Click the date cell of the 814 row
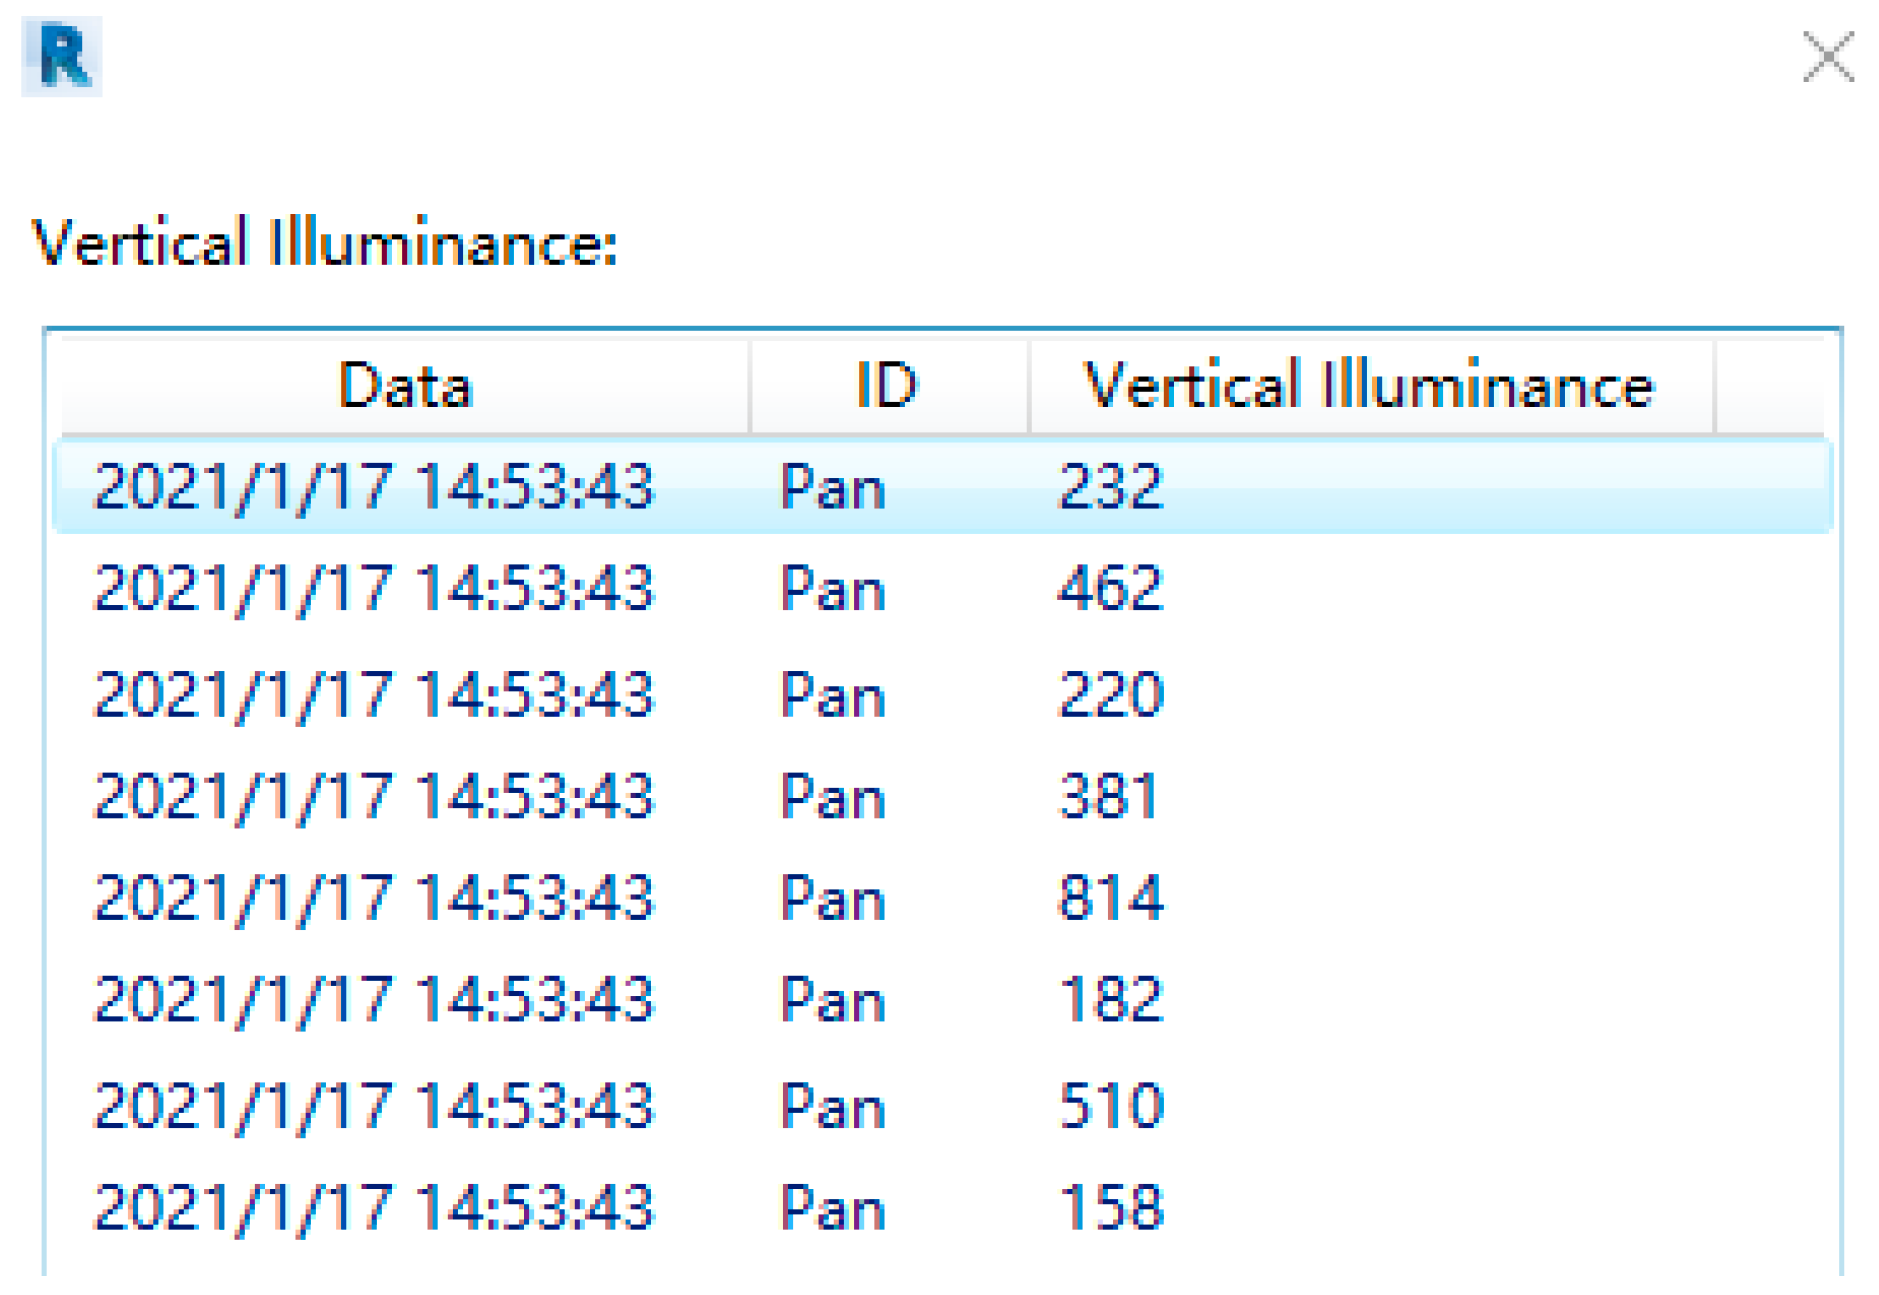 coord(374,897)
